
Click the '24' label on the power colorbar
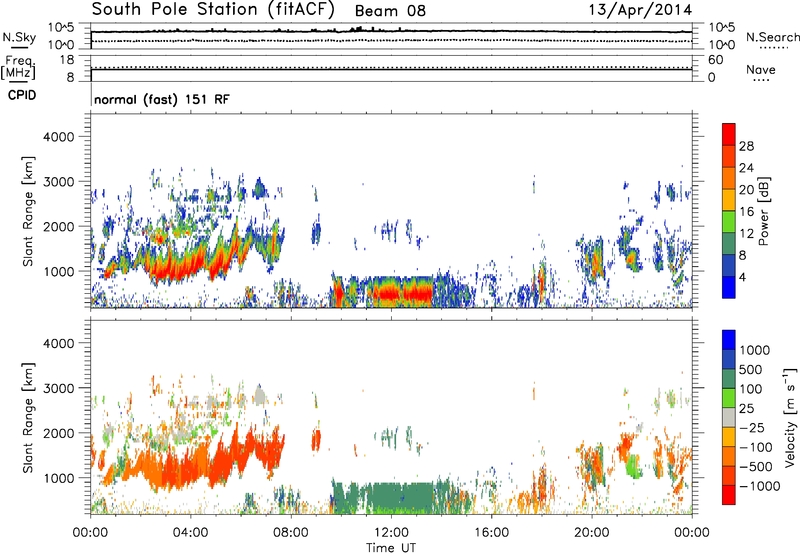tap(746, 168)
